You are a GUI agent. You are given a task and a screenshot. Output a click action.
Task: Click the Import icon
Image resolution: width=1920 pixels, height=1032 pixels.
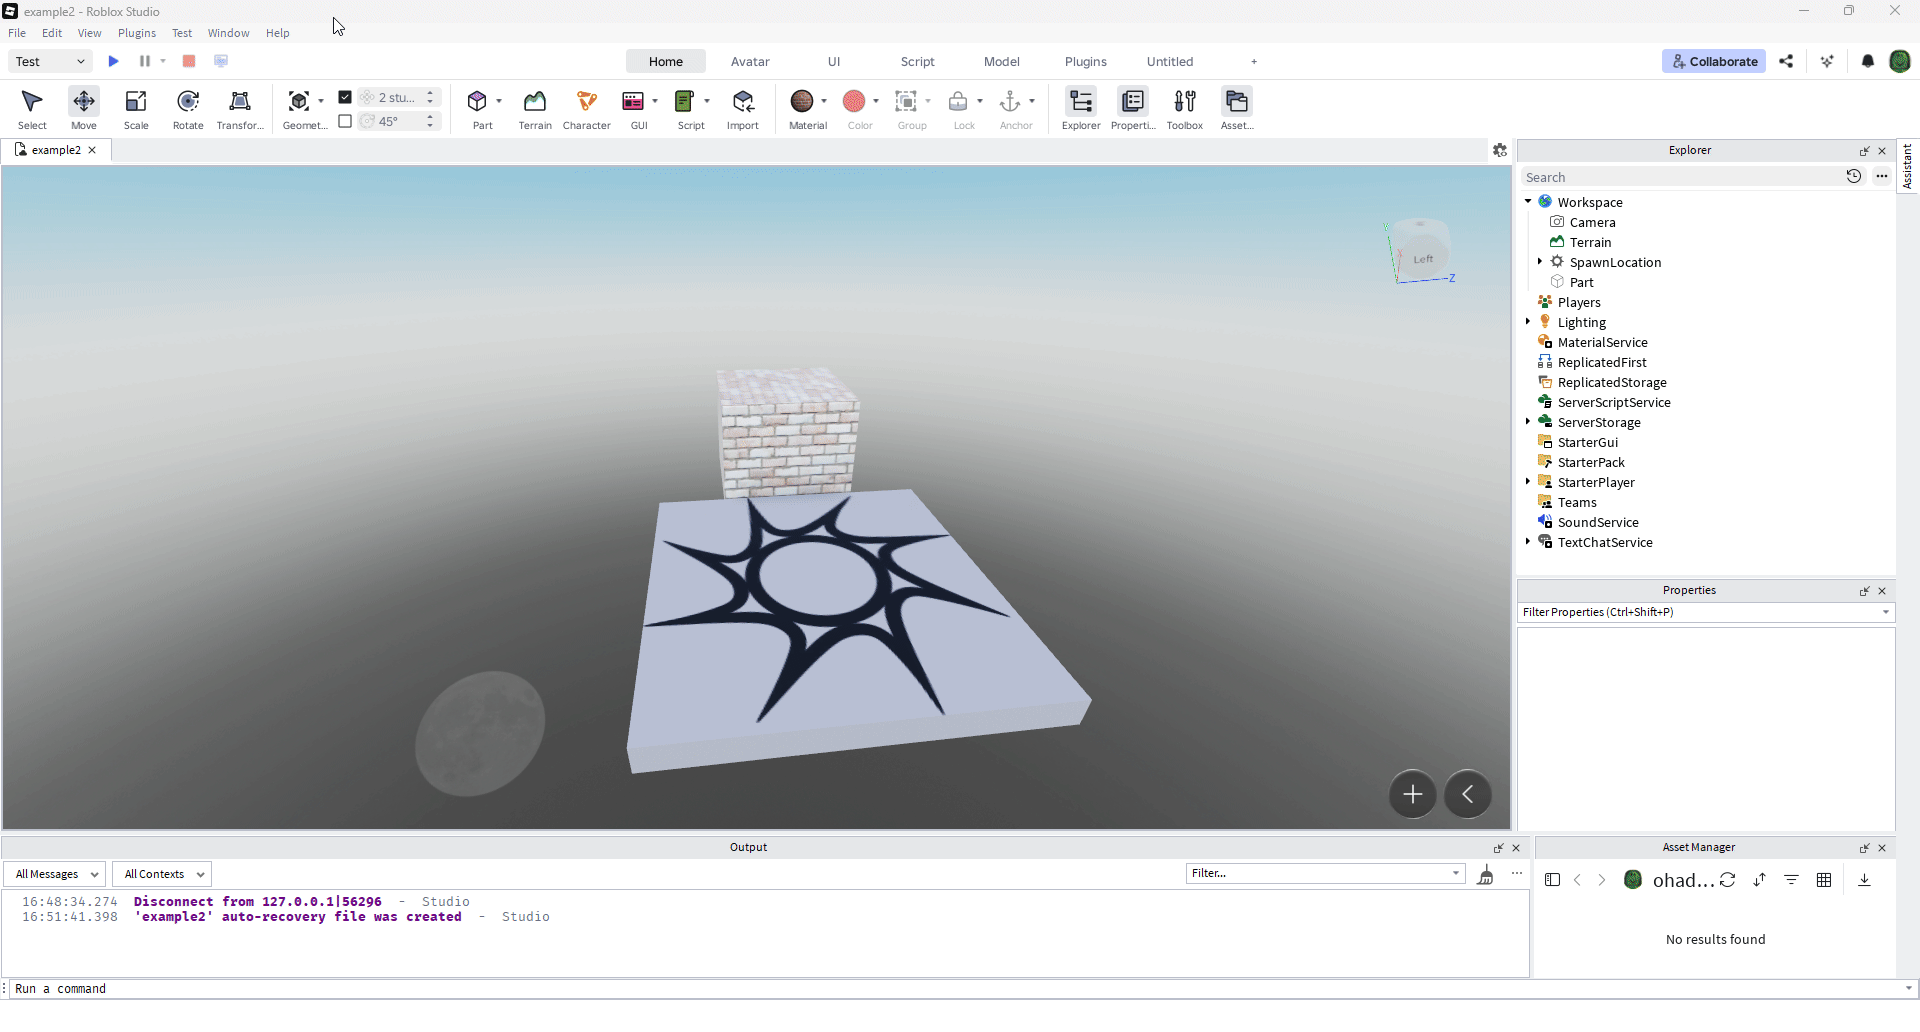click(x=742, y=108)
